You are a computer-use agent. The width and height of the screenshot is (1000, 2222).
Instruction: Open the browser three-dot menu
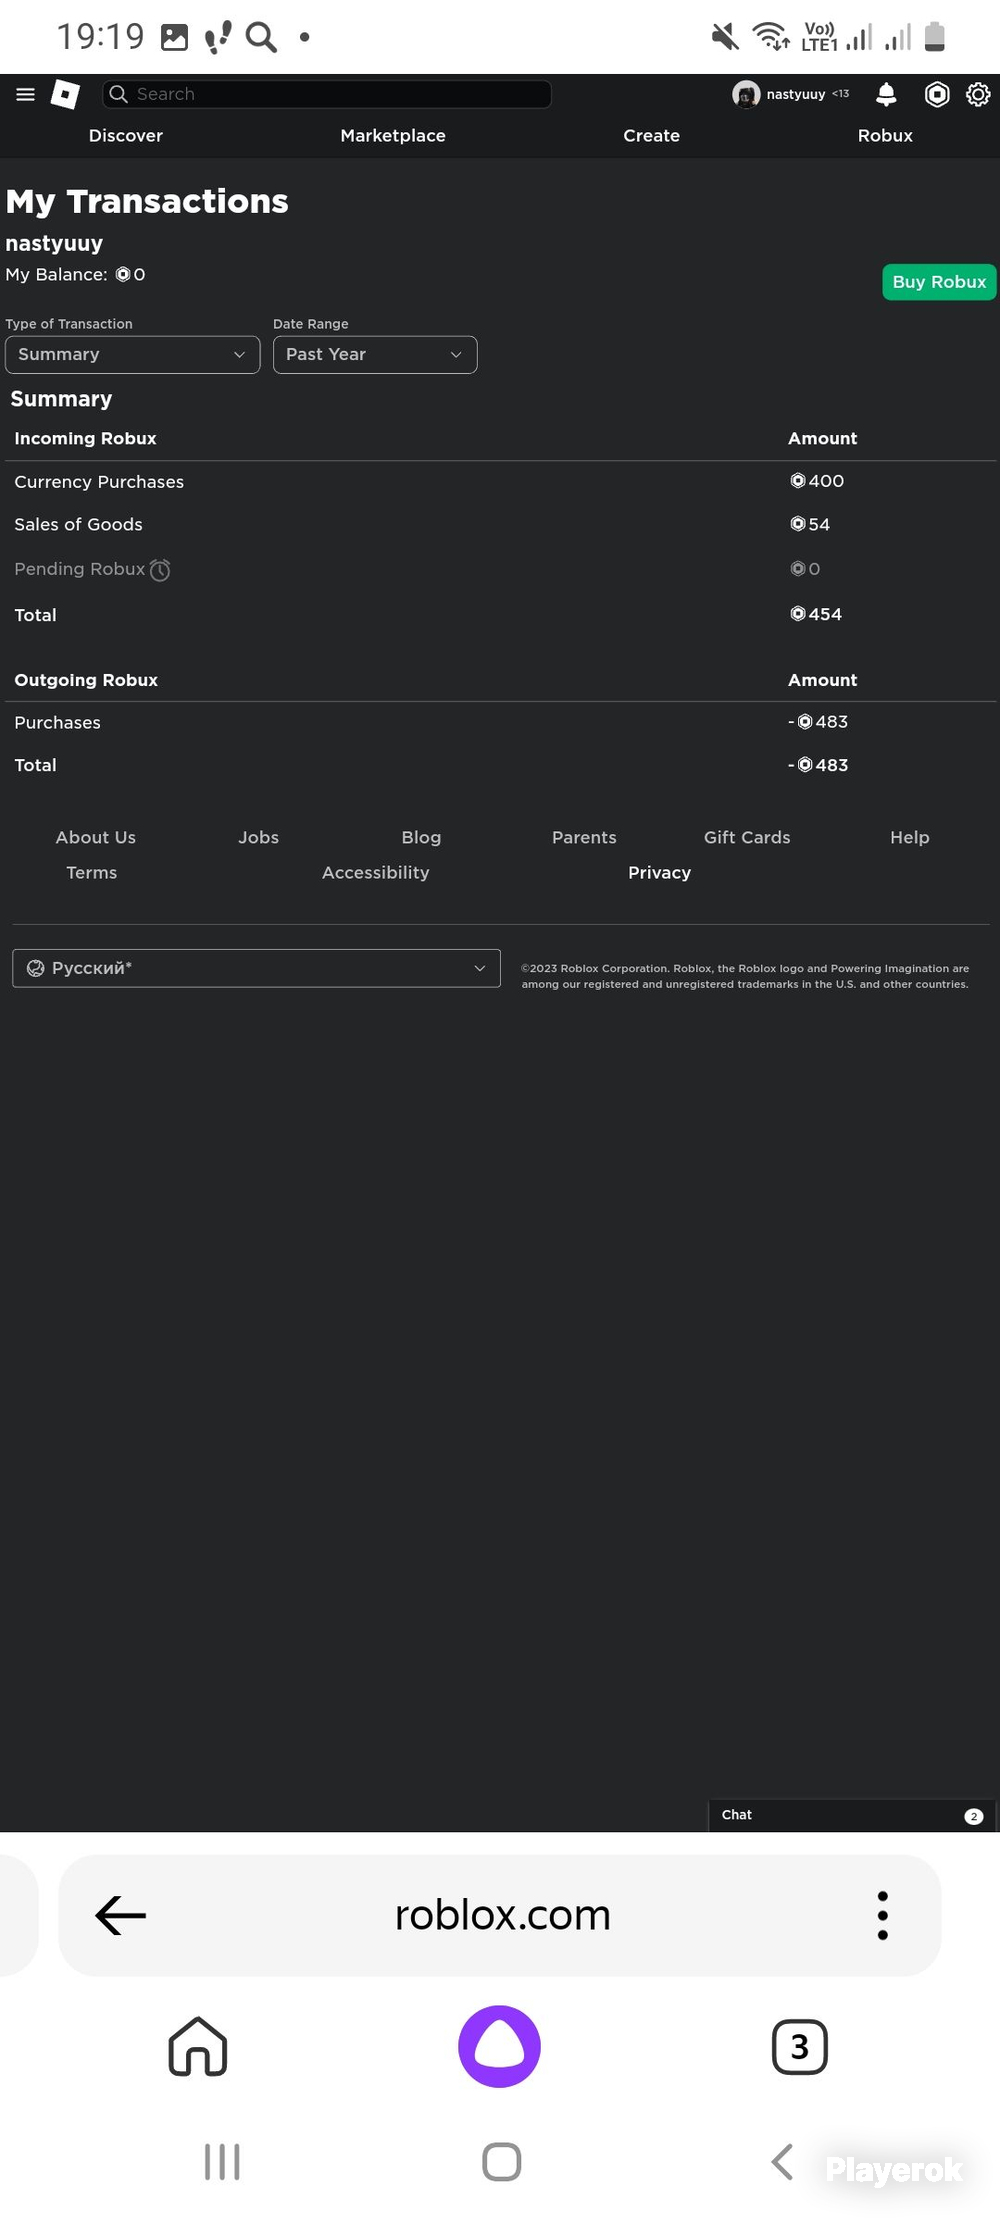point(882,1915)
